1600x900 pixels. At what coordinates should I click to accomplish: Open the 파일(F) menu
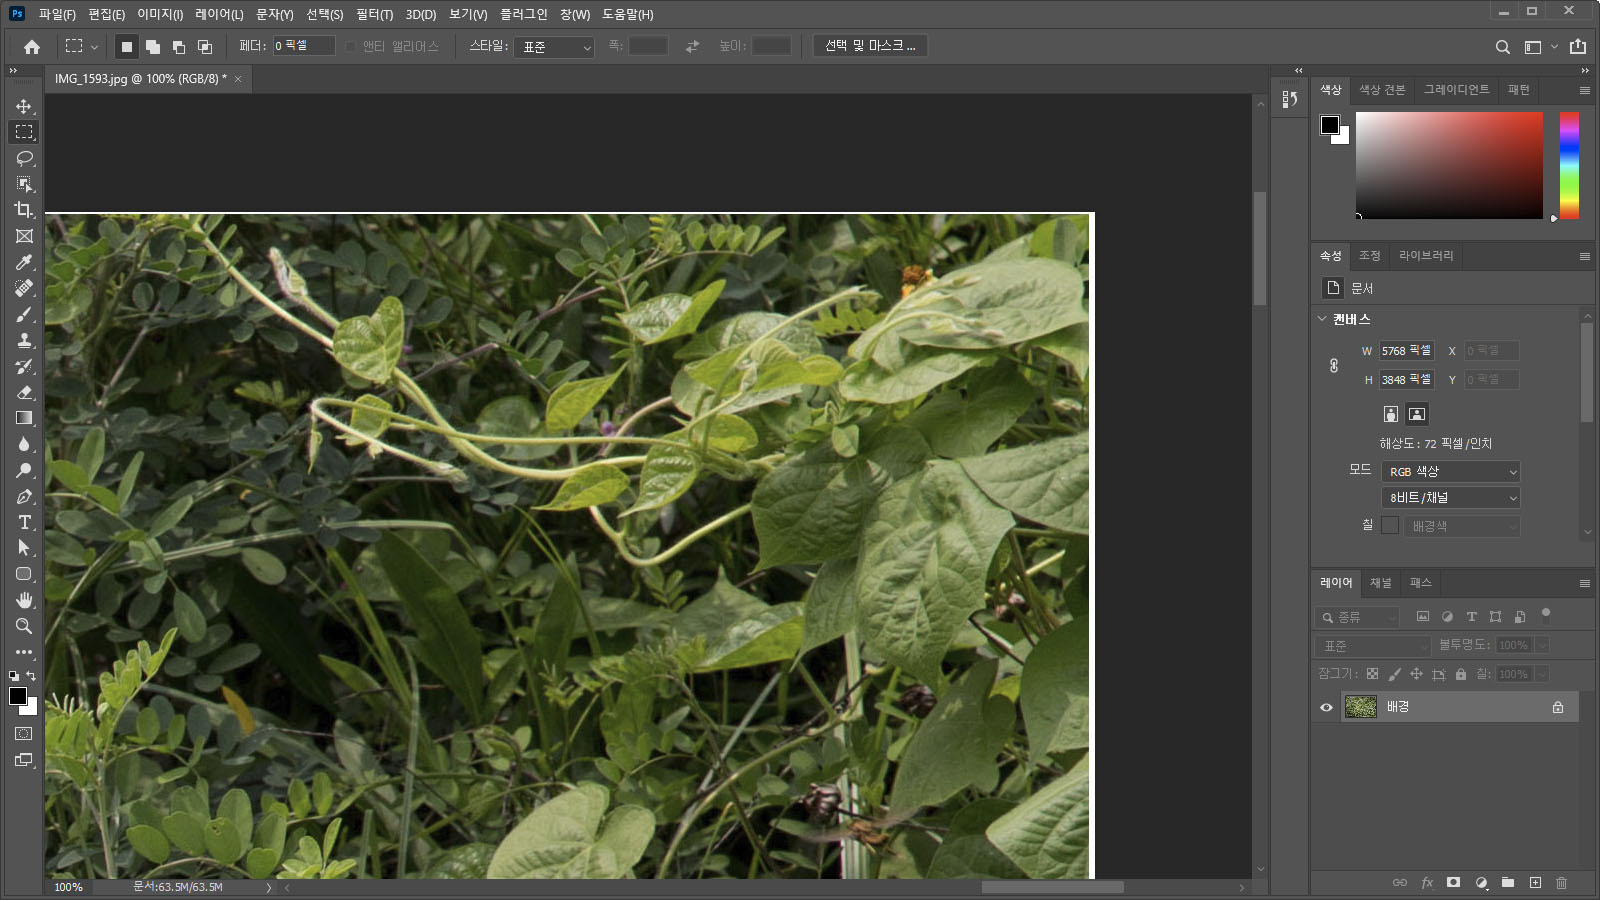tap(57, 14)
